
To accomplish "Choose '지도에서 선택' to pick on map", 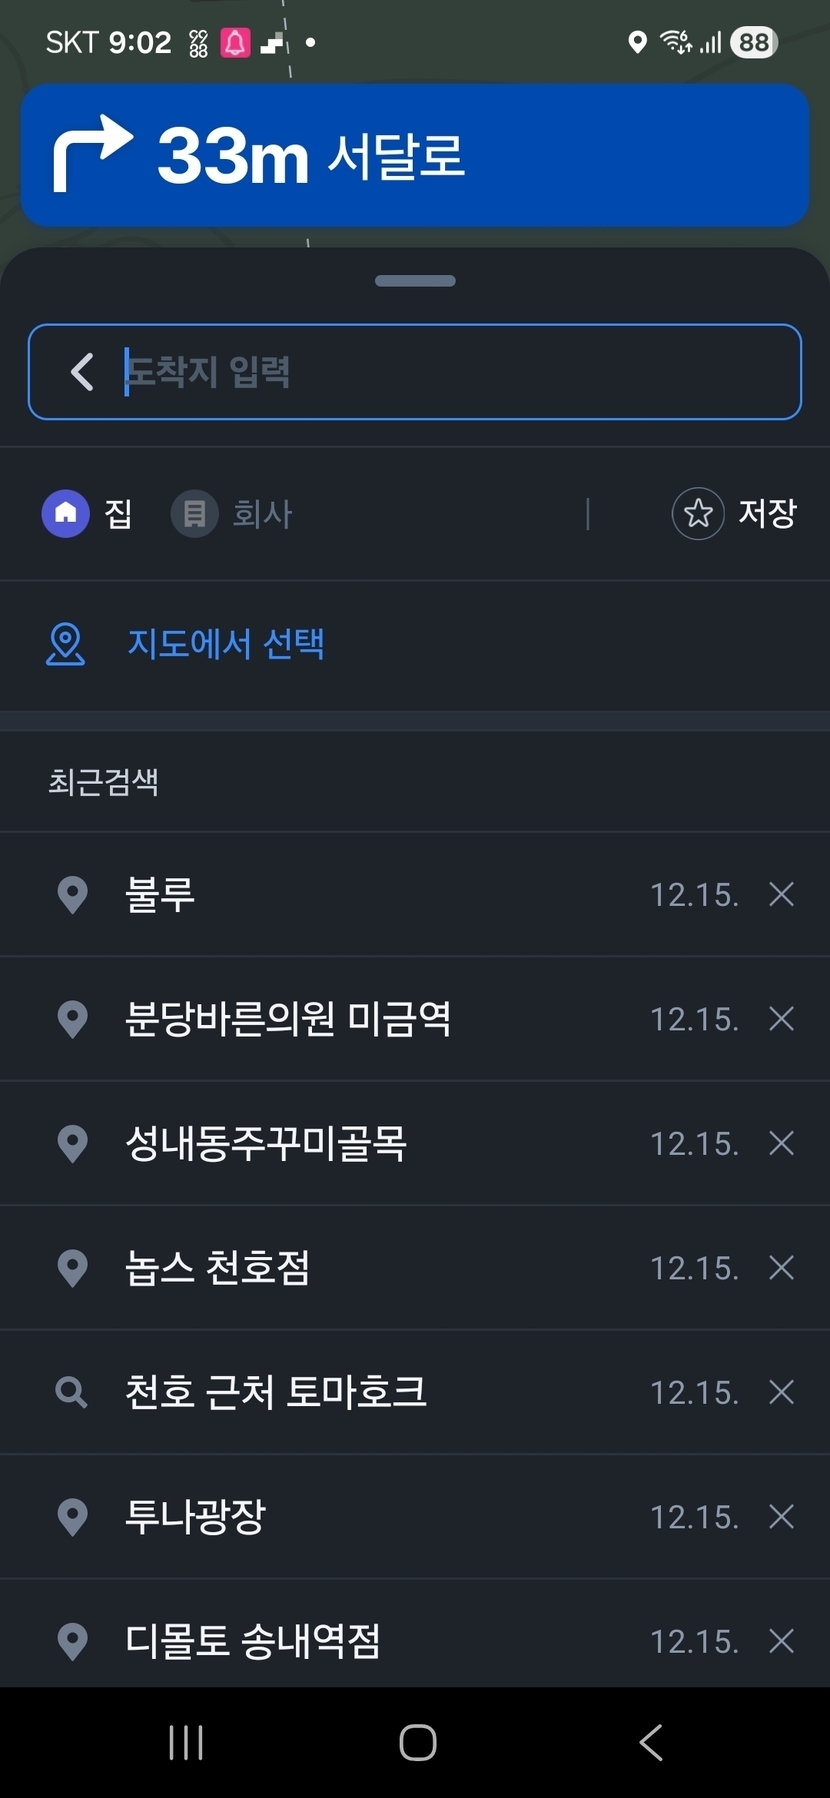I will pos(225,644).
